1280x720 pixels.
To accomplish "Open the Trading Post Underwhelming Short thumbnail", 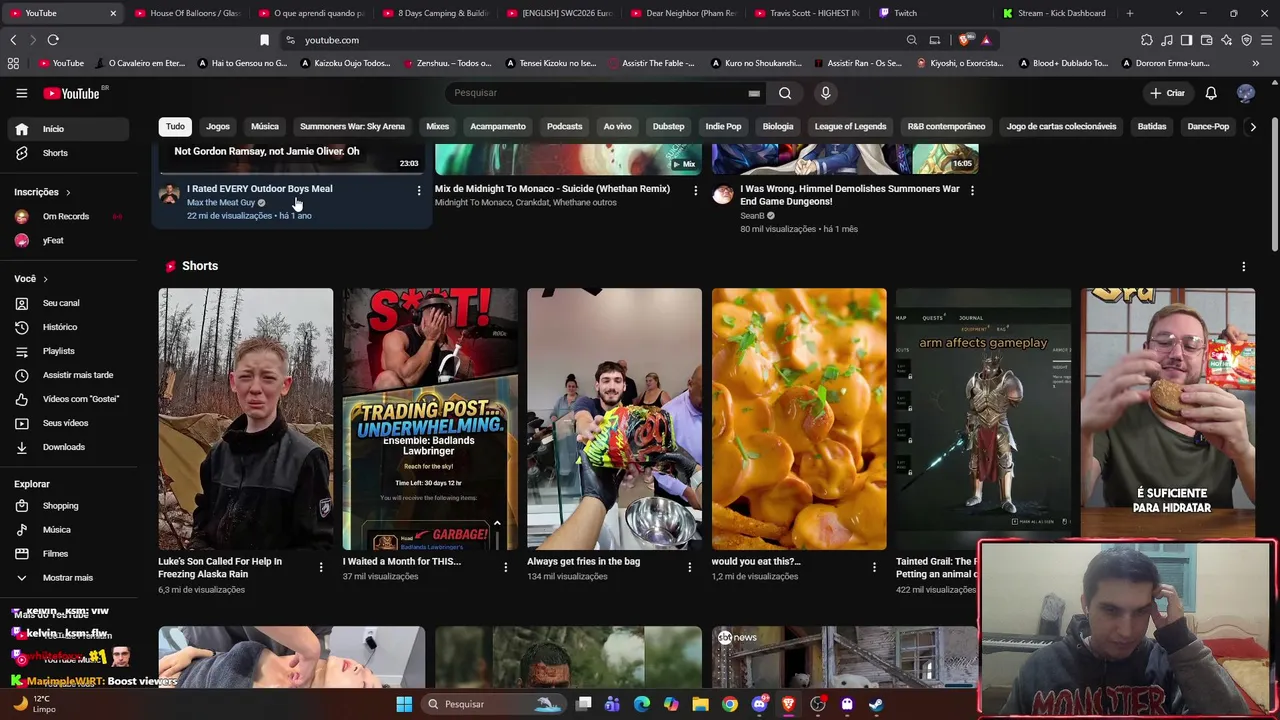I will tap(430, 419).
